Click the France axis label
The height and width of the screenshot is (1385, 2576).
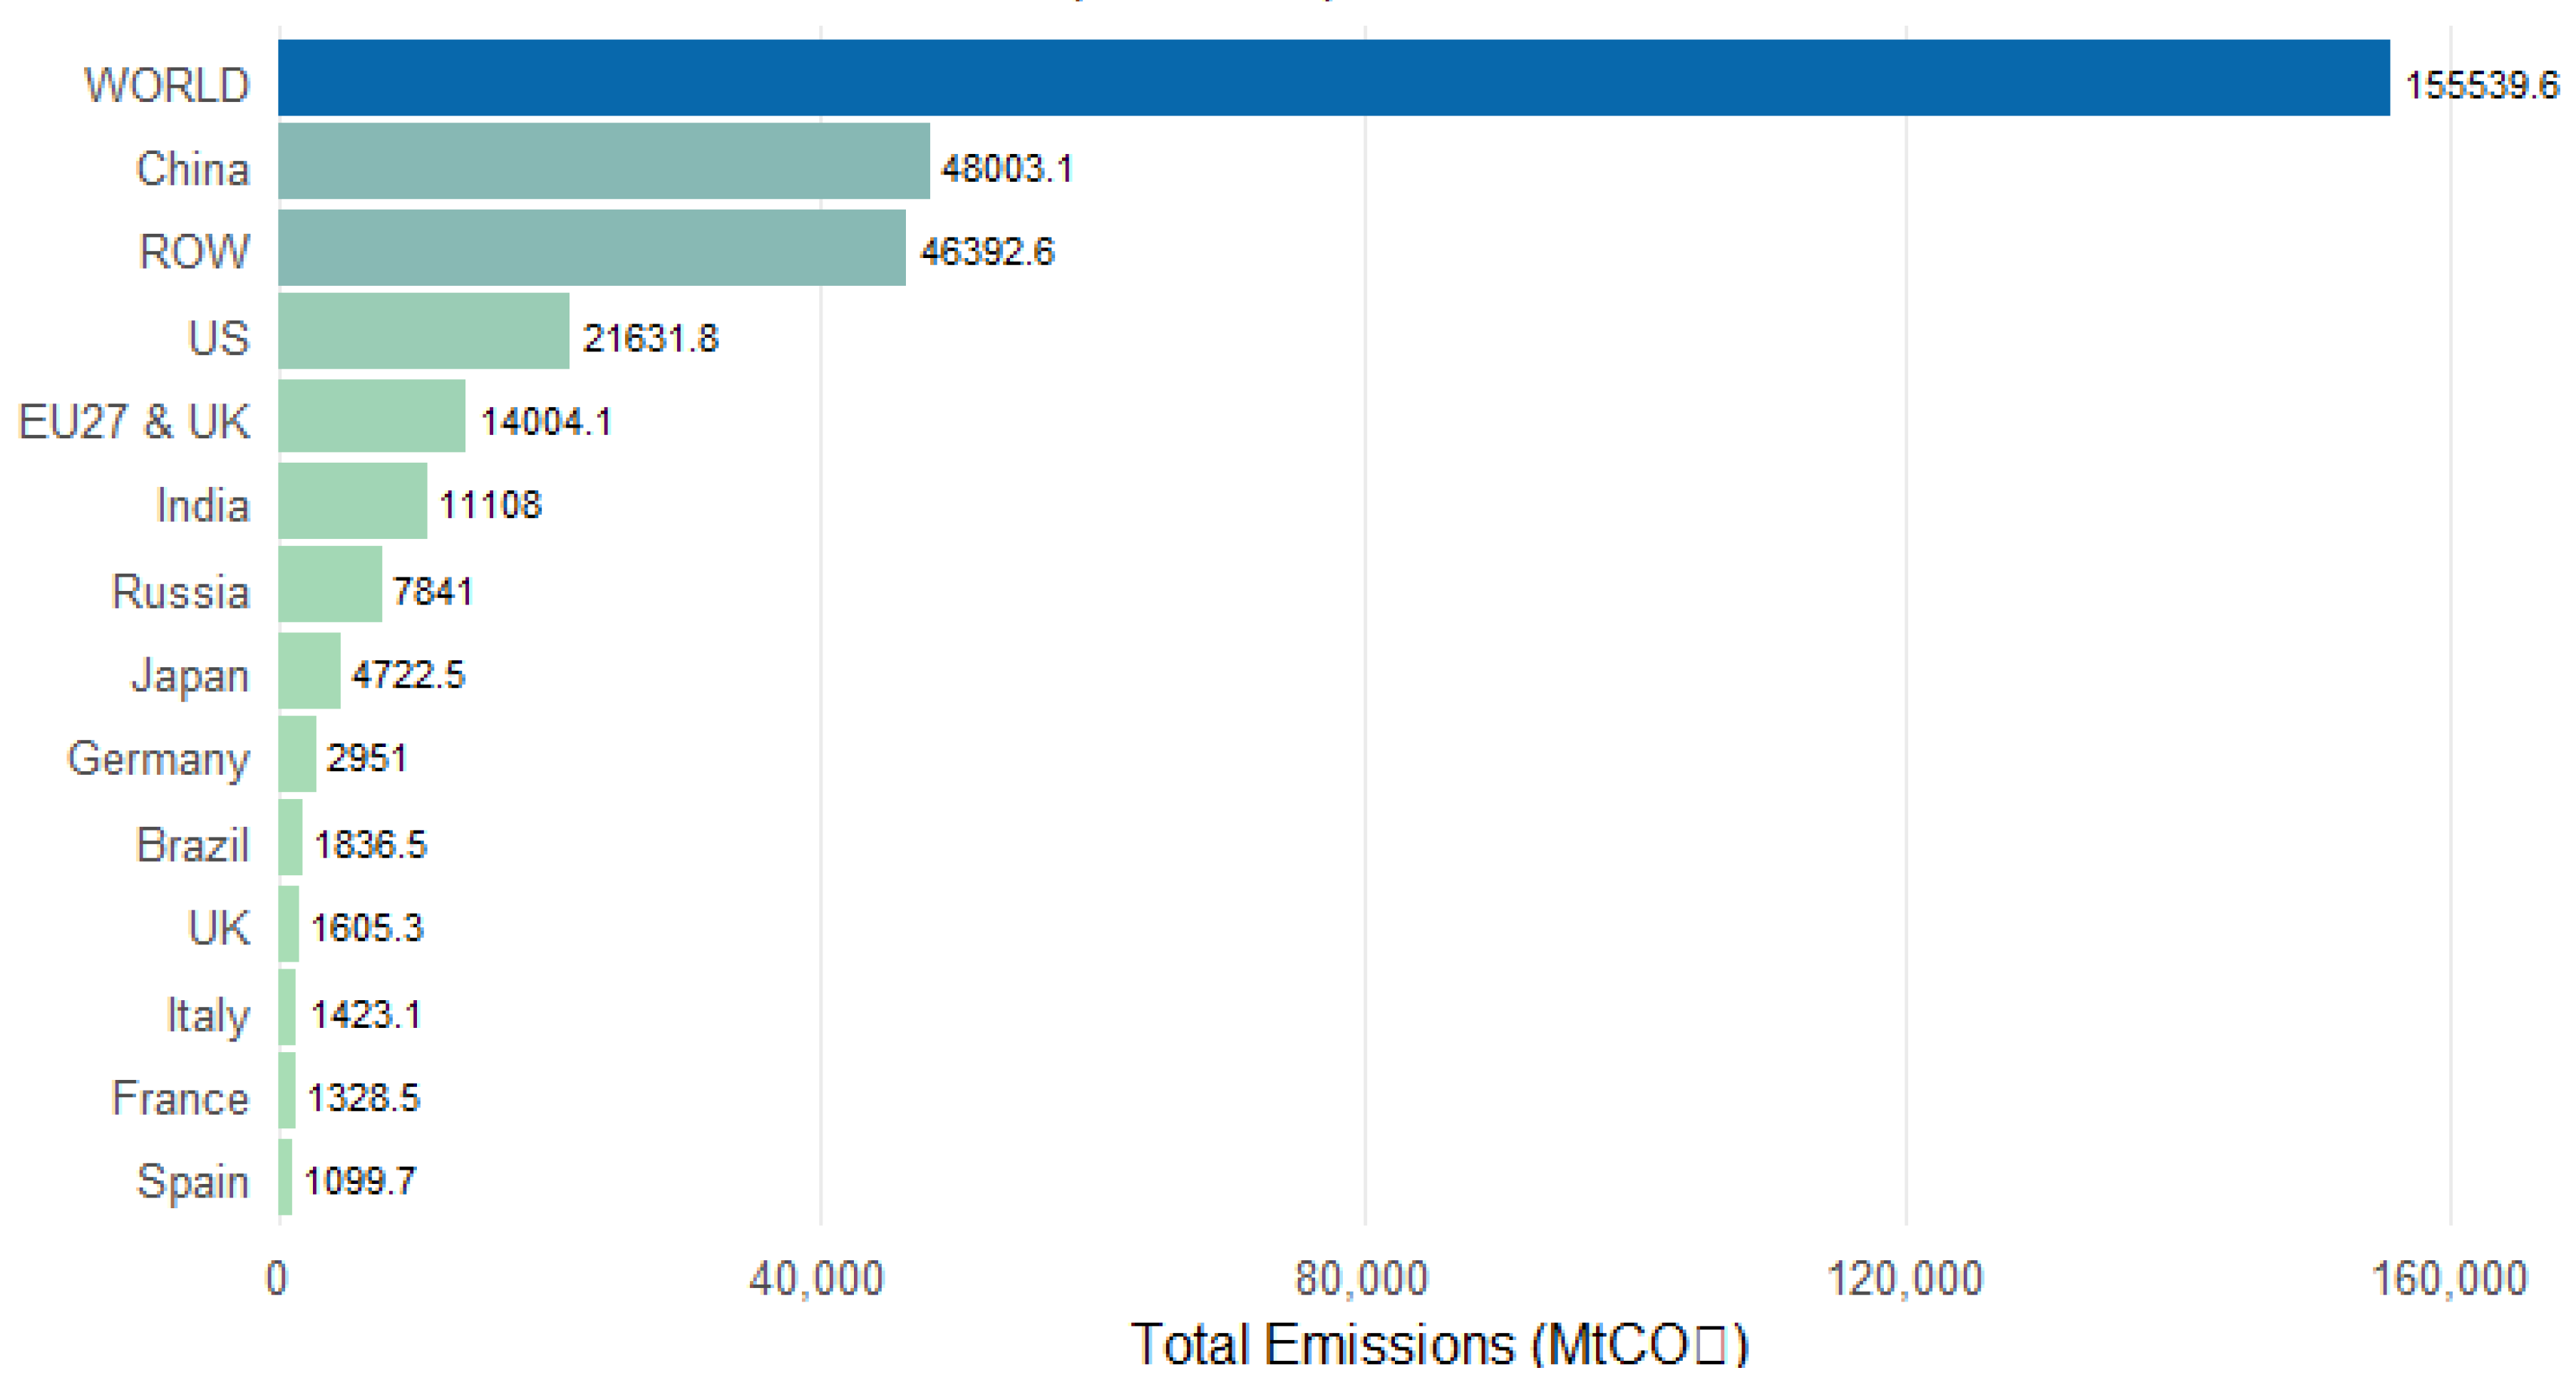pos(180,1098)
